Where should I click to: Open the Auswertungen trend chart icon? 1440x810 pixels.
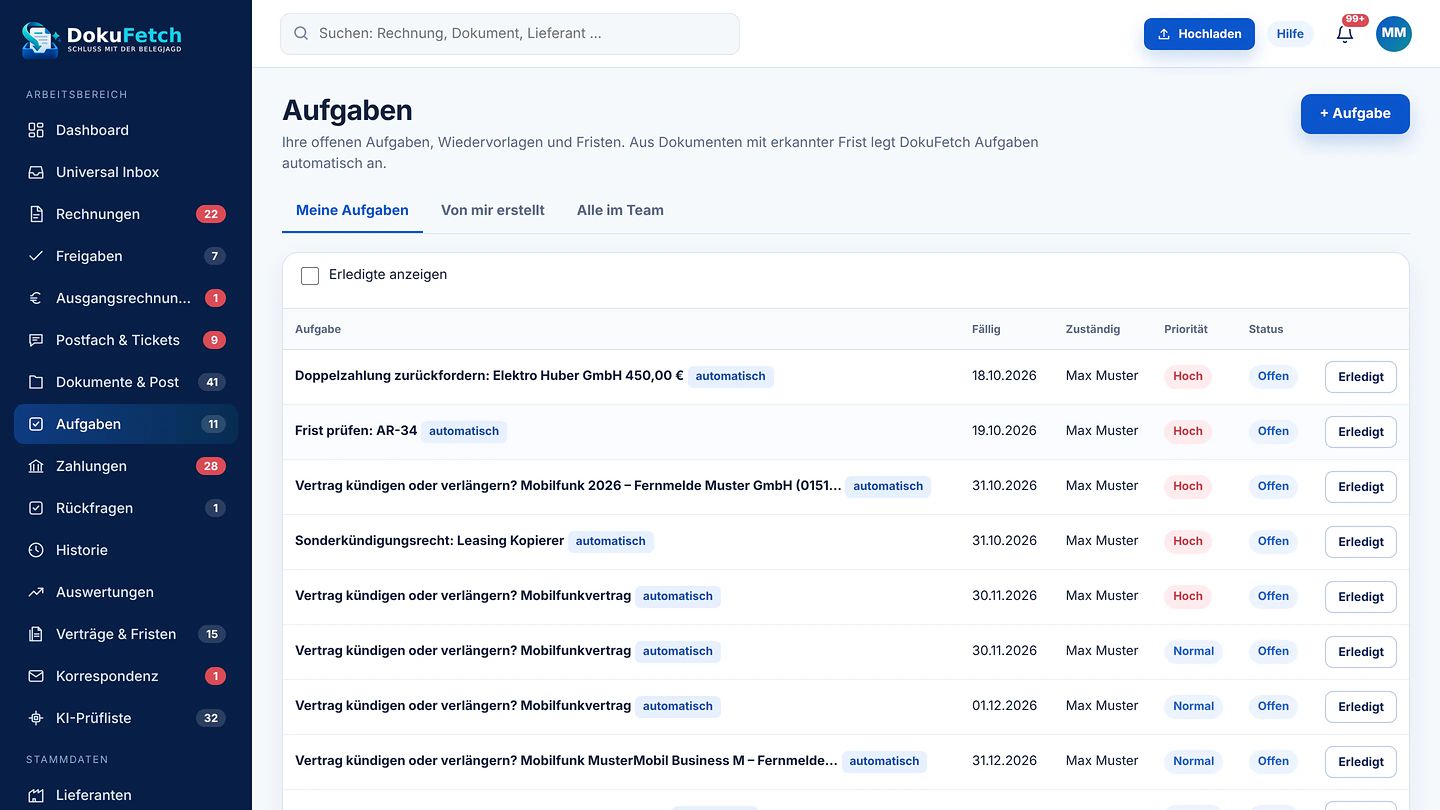[x=36, y=592]
